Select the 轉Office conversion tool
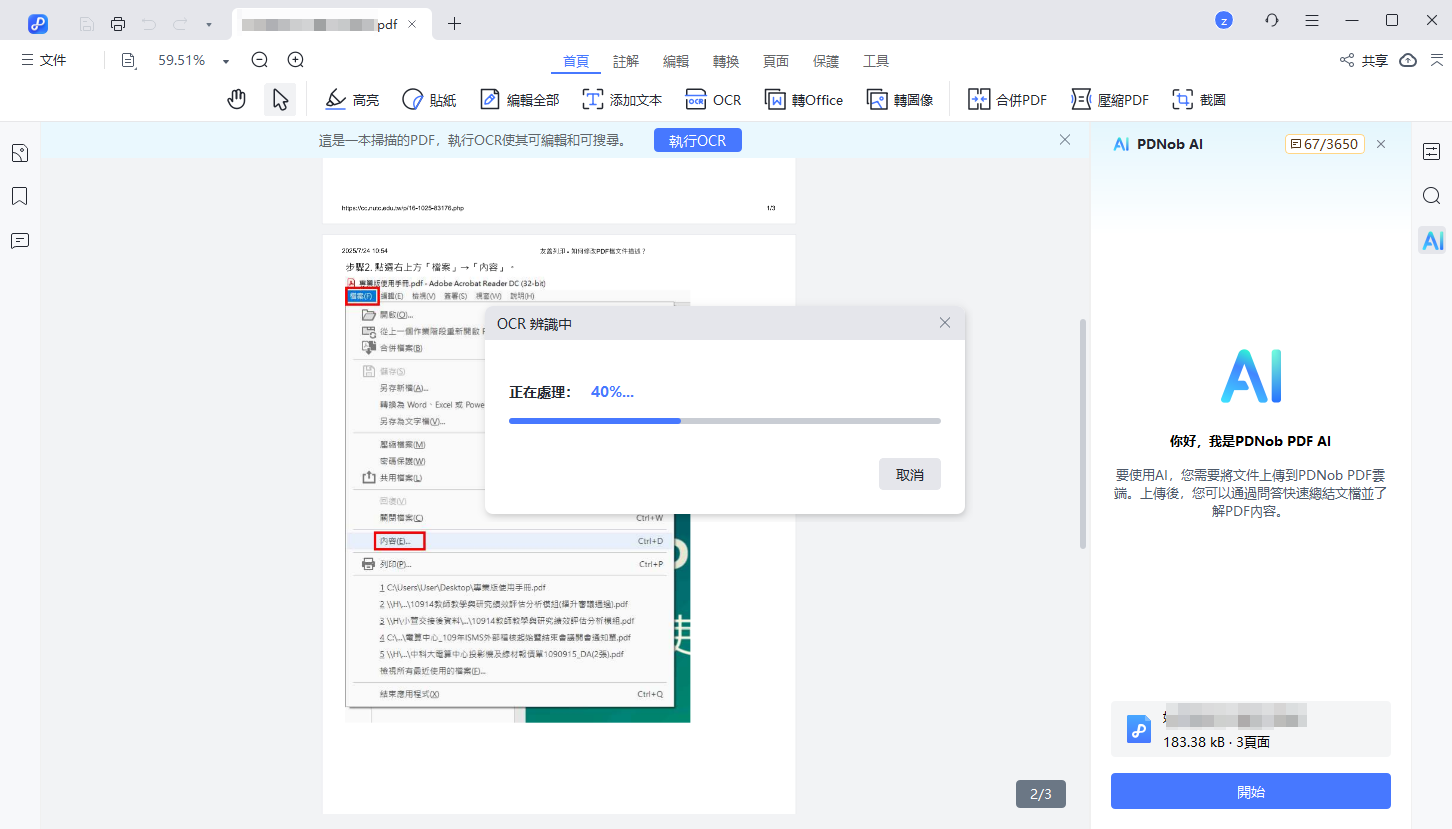 pos(803,99)
